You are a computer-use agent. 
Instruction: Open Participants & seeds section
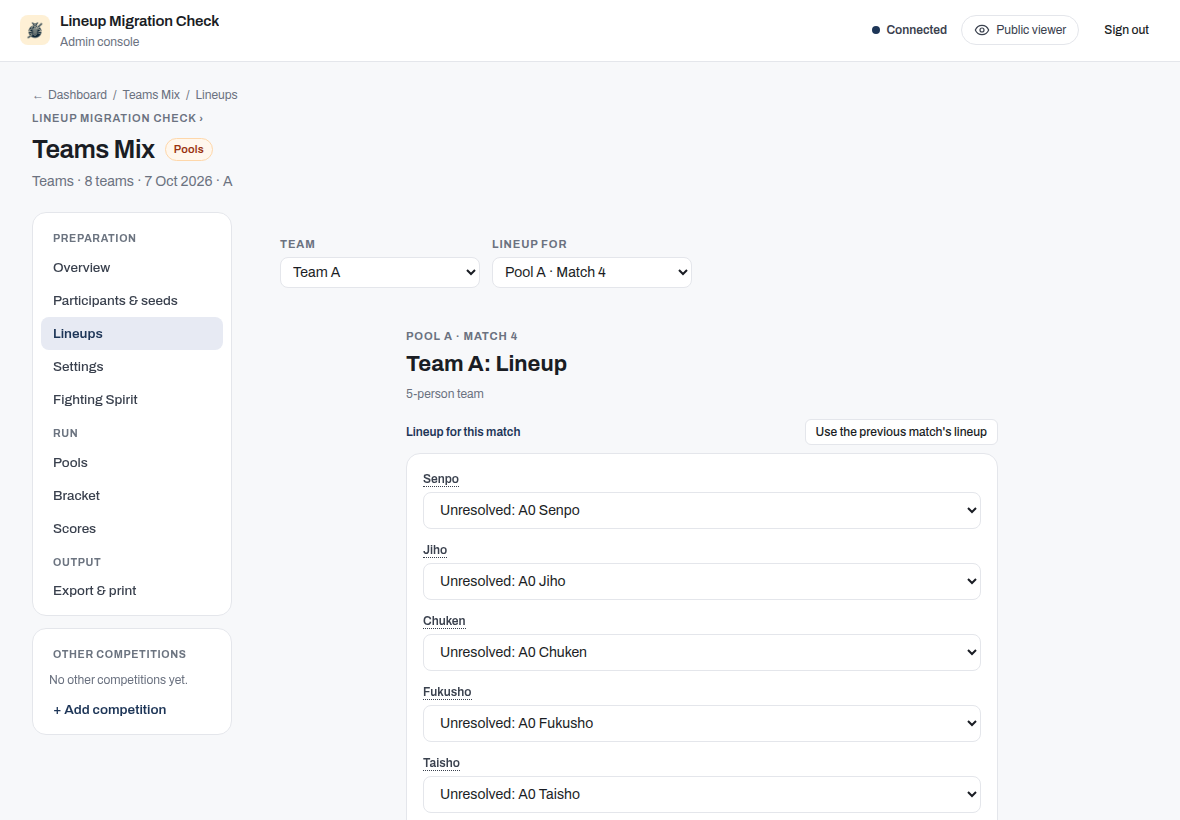coord(132,301)
